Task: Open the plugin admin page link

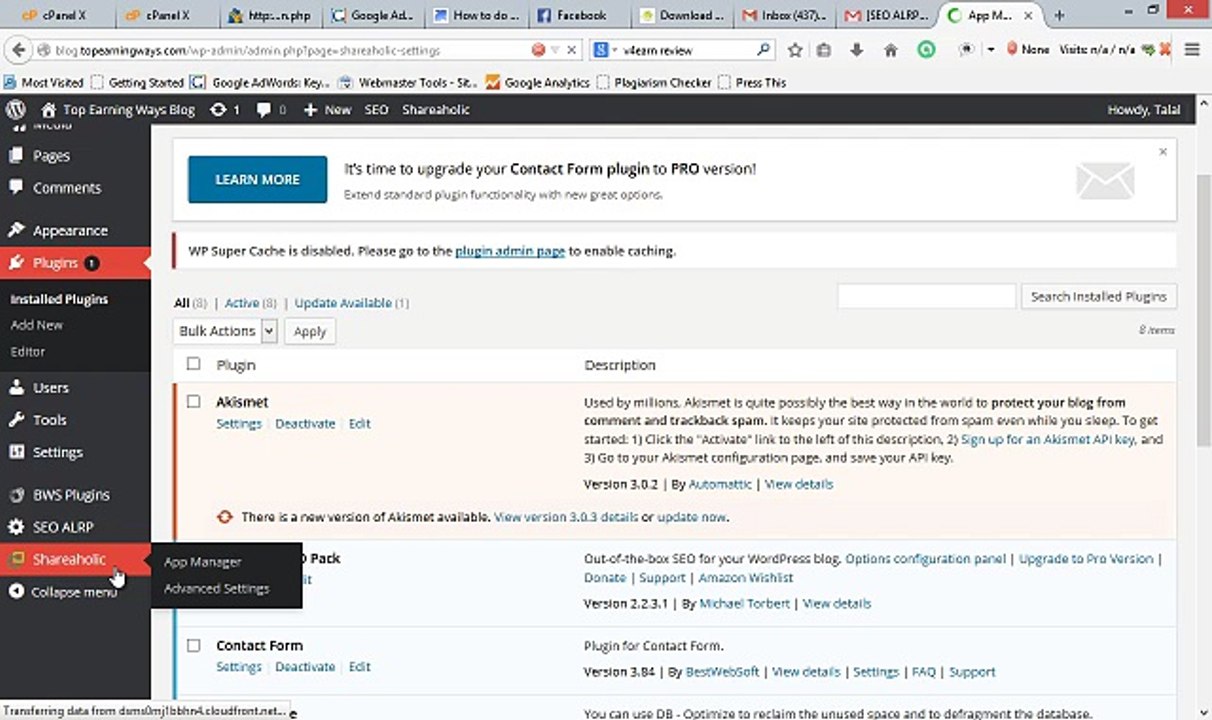Action: coord(510,251)
